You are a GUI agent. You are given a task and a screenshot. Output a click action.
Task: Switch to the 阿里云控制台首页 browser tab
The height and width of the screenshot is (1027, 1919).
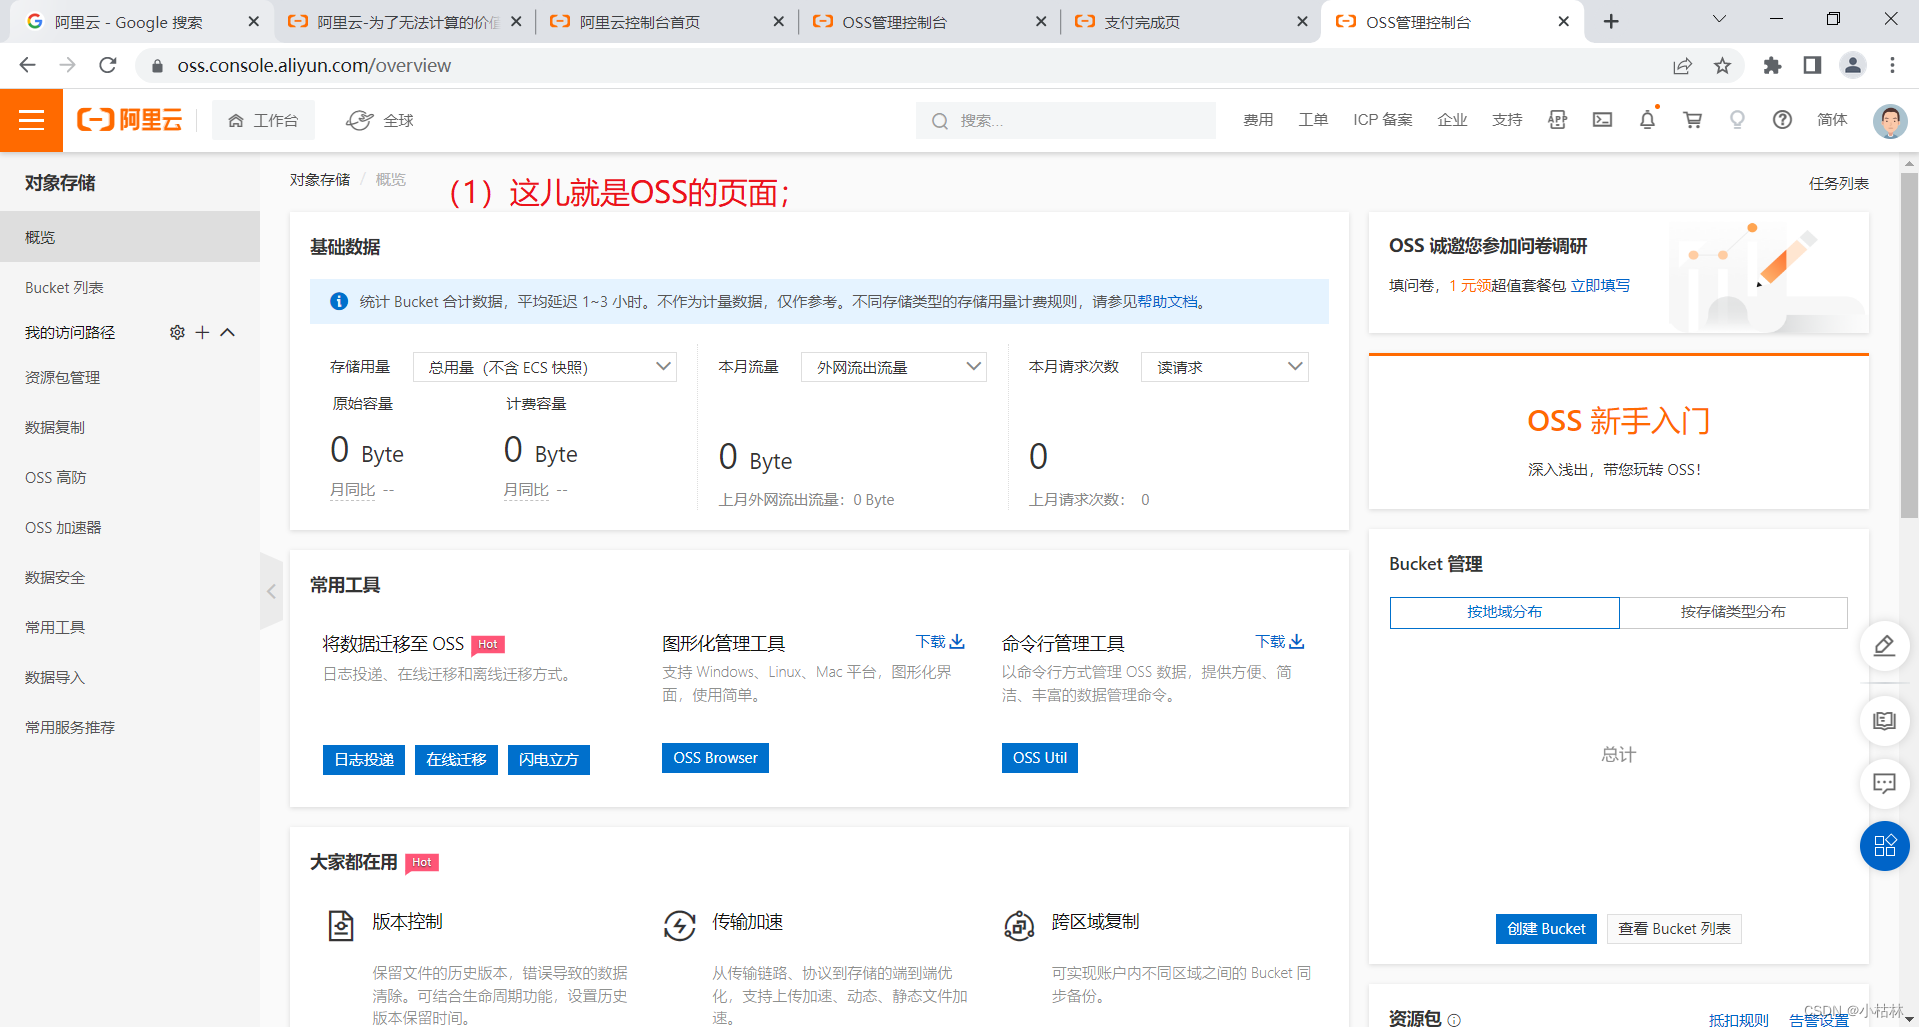(x=666, y=22)
